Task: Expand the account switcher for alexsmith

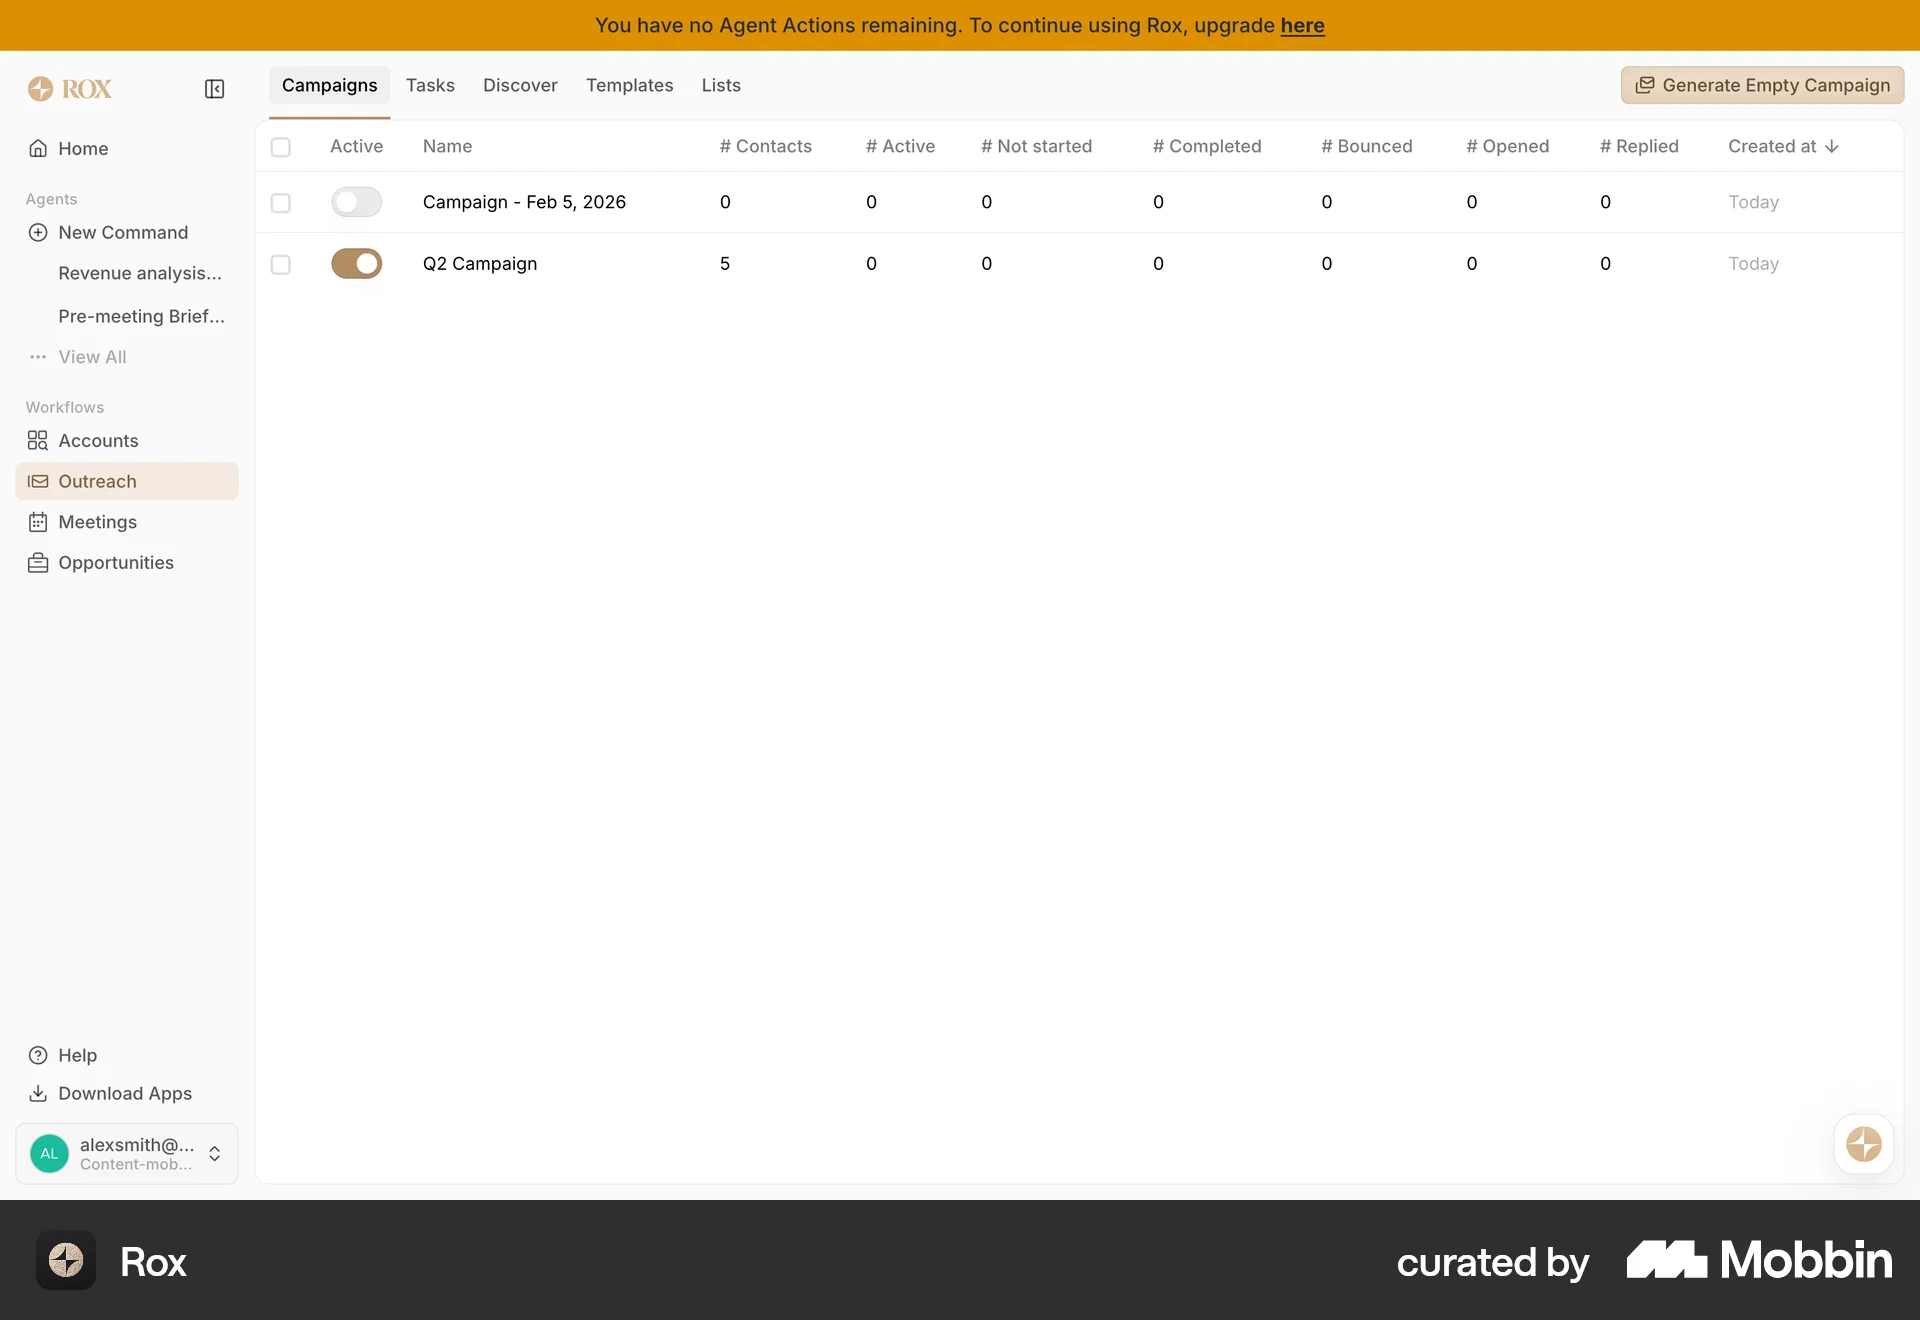Action: (x=215, y=1153)
